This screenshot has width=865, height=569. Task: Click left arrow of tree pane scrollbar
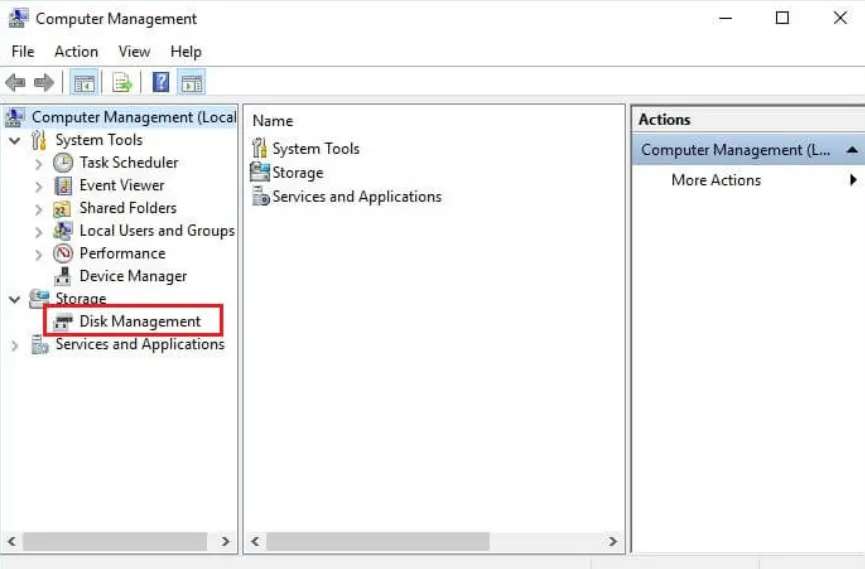(x=12, y=541)
